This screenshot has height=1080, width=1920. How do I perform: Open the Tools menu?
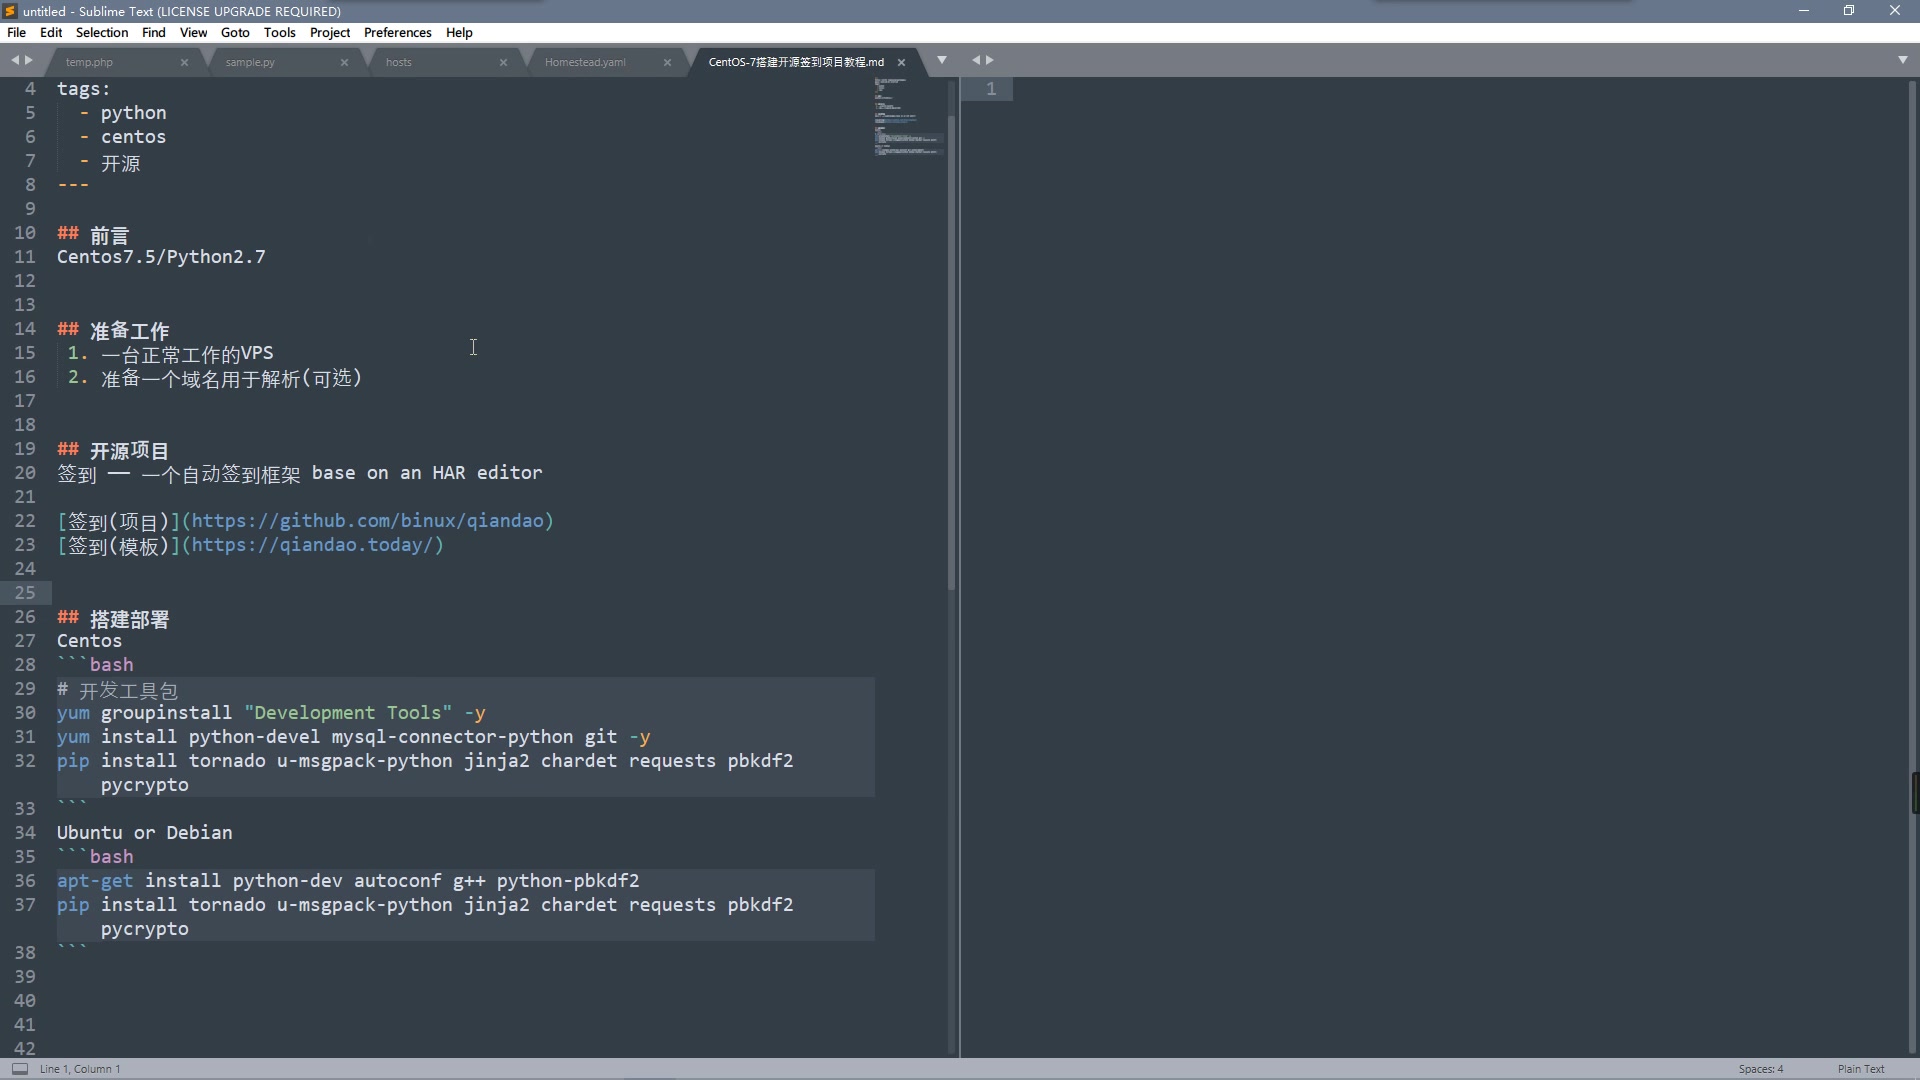[x=280, y=32]
